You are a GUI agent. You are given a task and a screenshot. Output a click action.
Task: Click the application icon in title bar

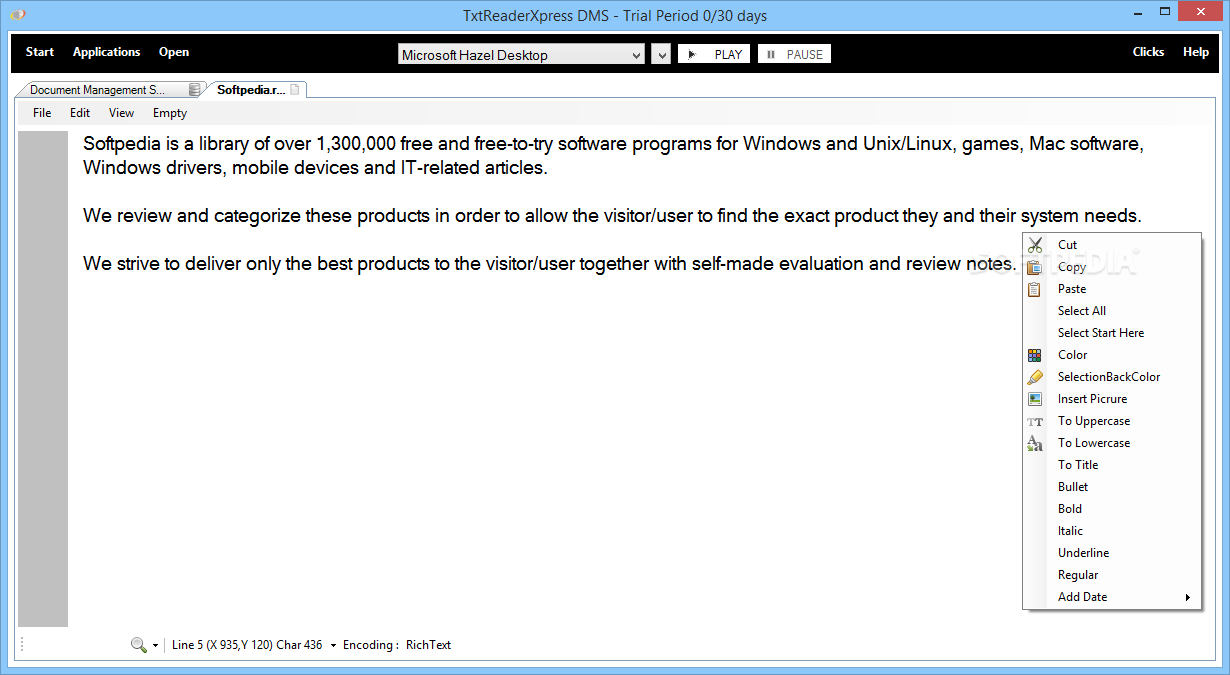pos(18,15)
